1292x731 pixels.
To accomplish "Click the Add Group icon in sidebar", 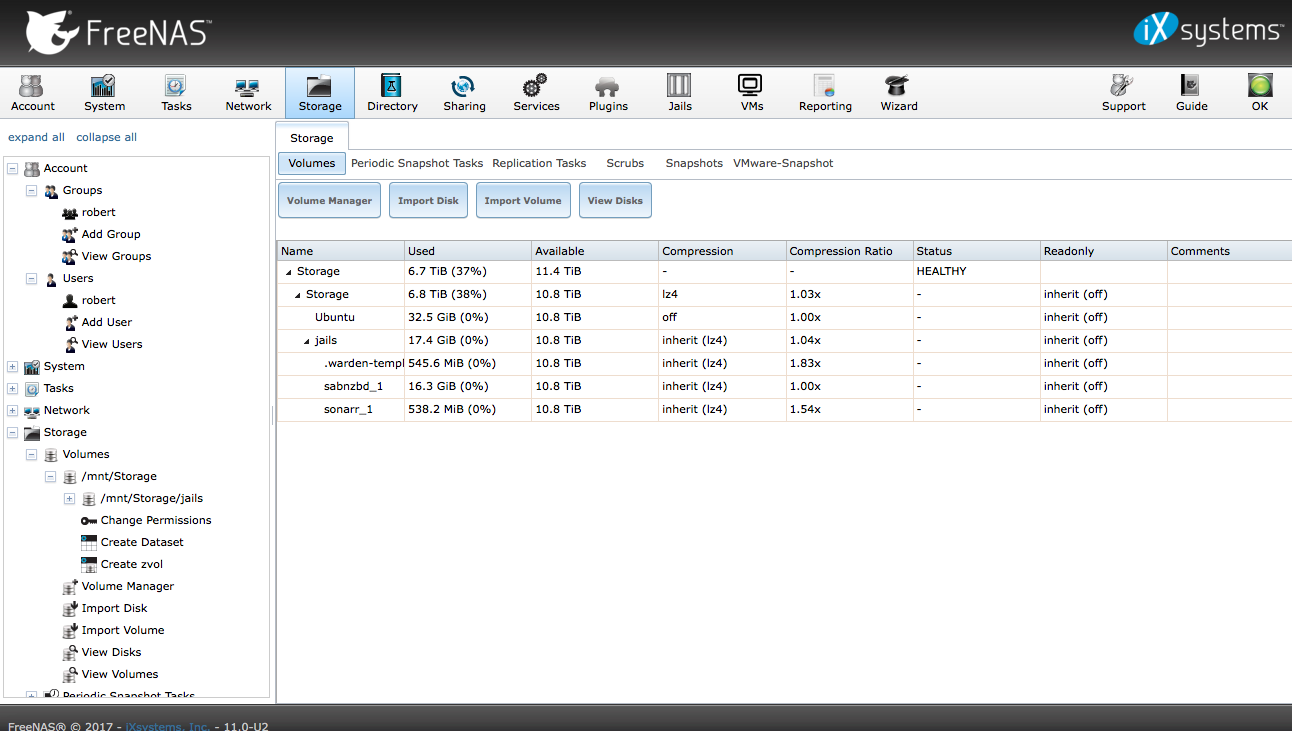I will pos(70,234).
